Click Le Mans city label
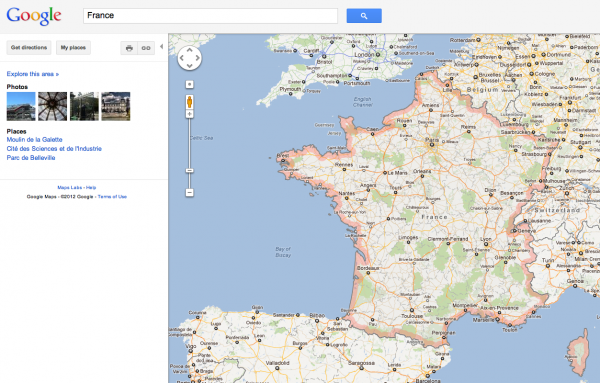Image resolution: width=600 pixels, height=383 pixels. tap(397, 173)
